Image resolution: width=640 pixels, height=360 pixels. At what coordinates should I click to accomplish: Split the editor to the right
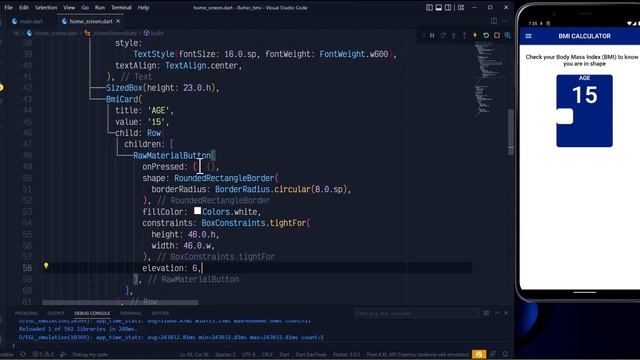[x=494, y=21]
